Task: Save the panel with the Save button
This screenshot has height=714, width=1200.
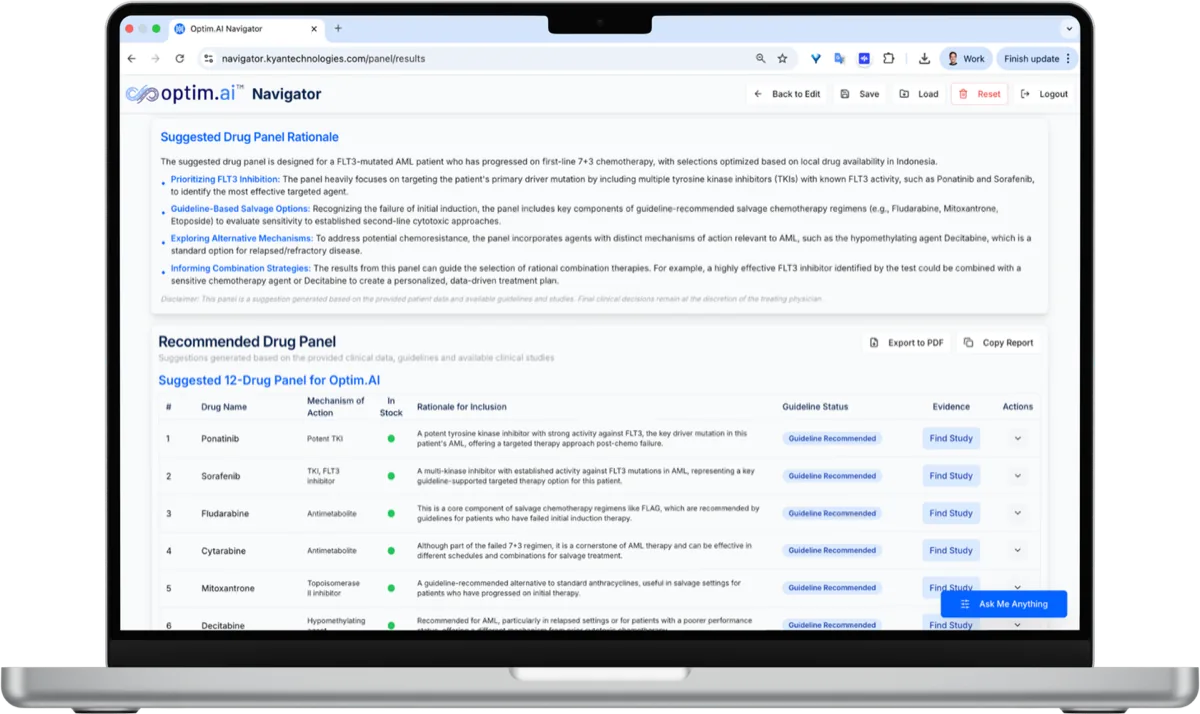Action: [860, 94]
